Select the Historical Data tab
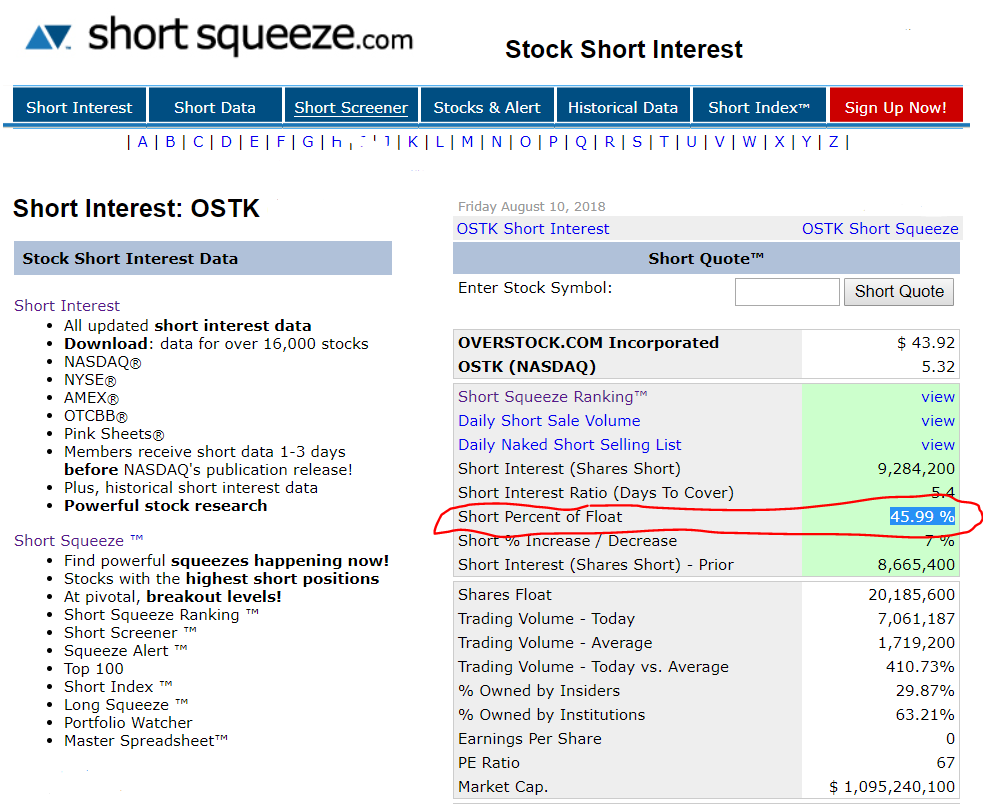The height and width of the screenshot is (812, 983). (x=622, y=107)
